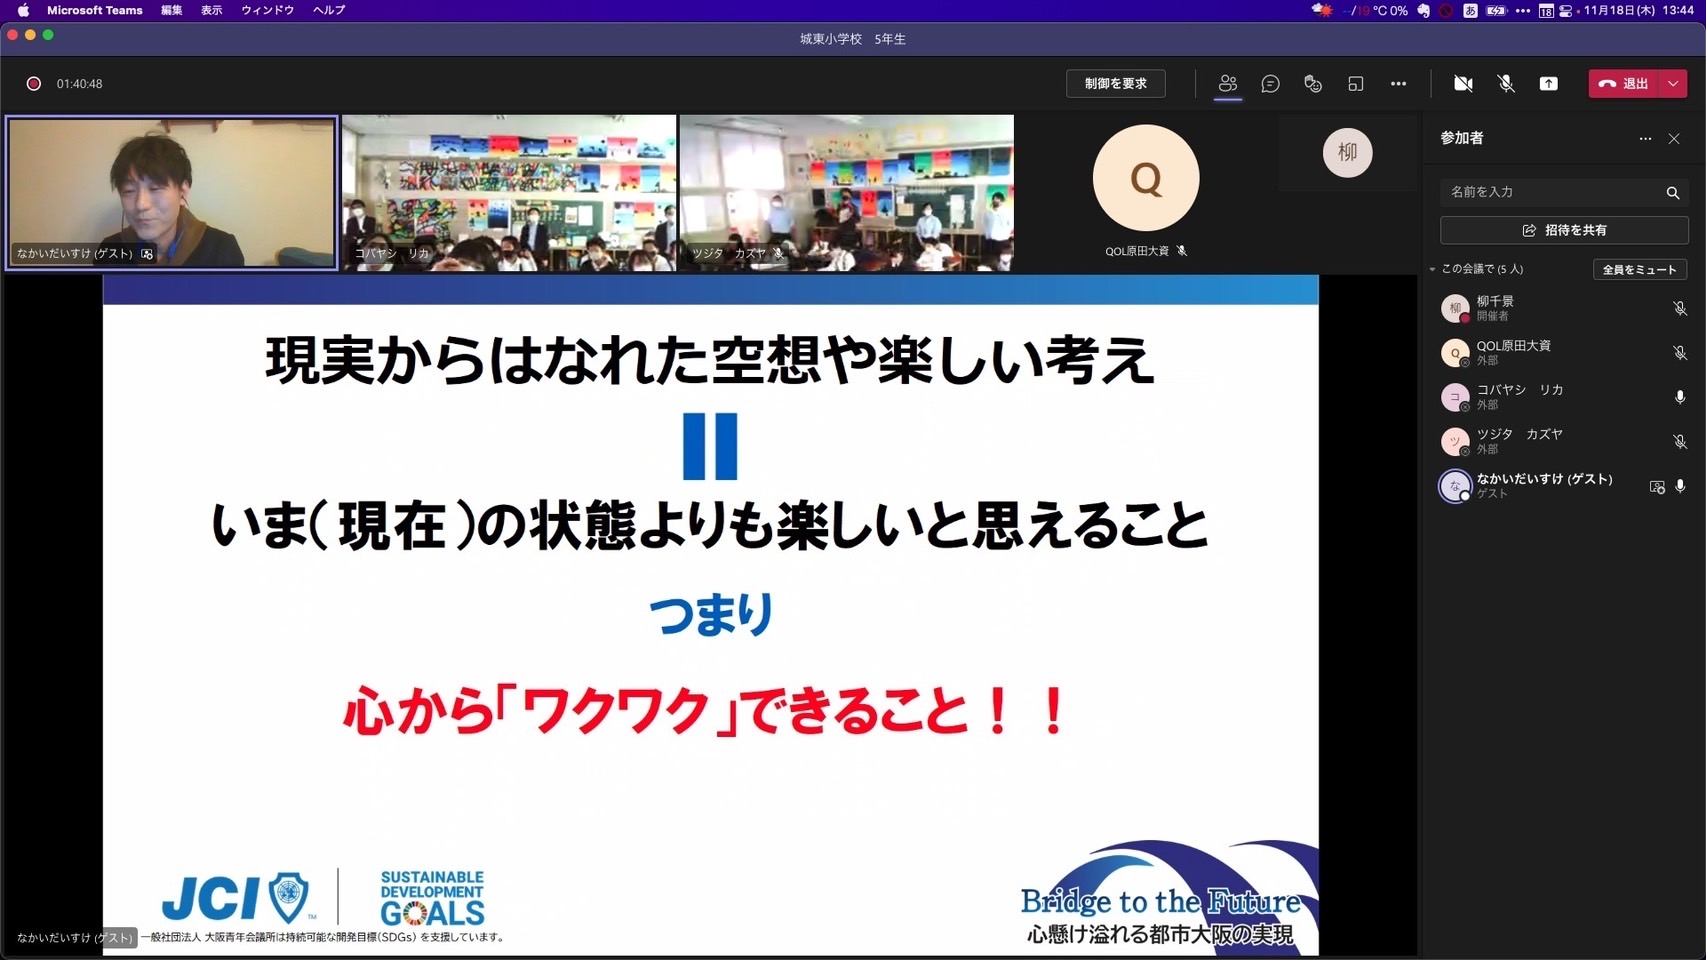
Task: Open more actions ellipsis in meeting toolbar
Action: (1398, 84)
